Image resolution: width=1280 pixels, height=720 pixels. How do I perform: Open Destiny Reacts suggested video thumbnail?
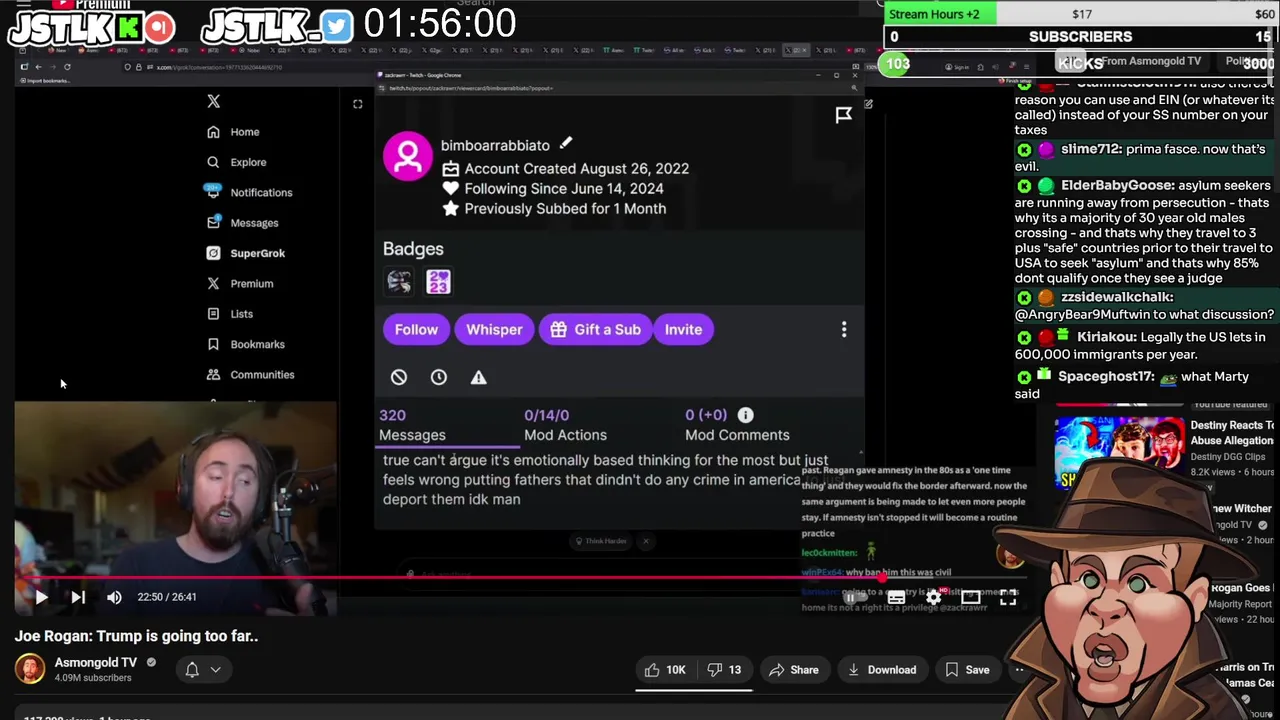(1119, 451)
